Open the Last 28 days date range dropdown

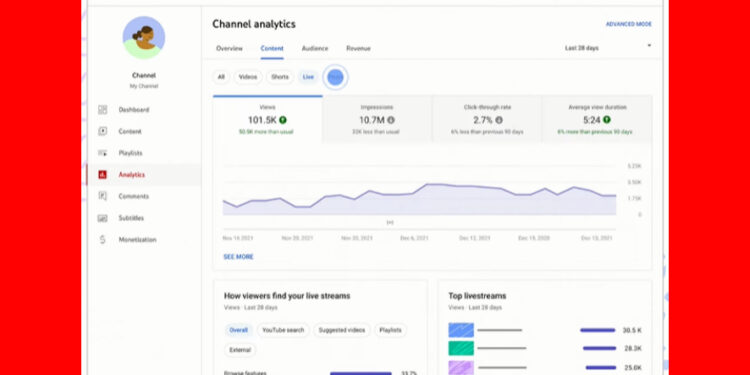607,48
